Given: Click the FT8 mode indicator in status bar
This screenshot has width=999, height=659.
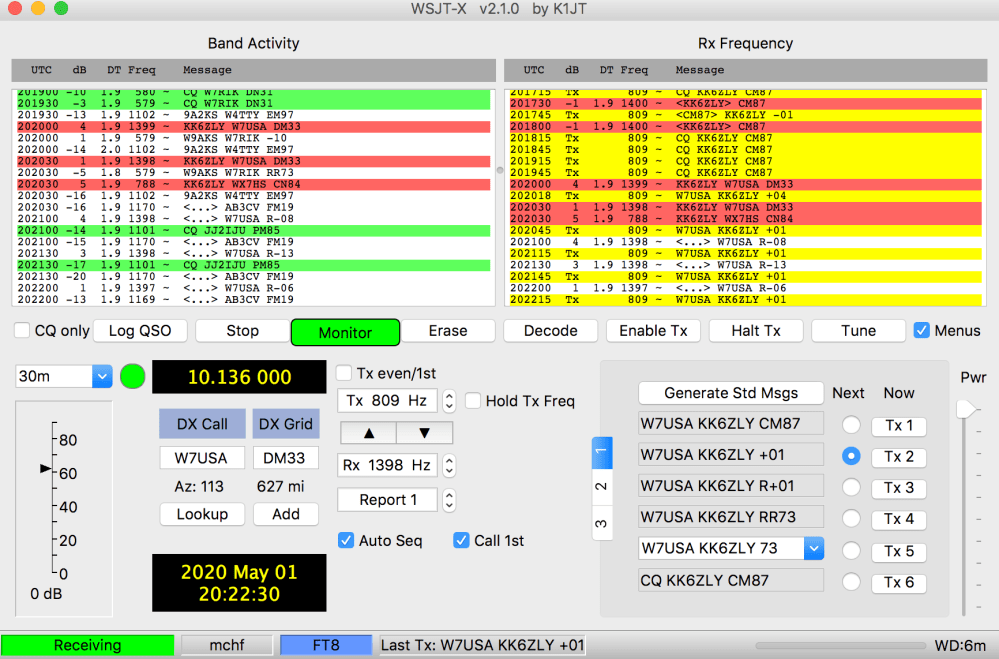Looking at the screenshot, I should tap(325, 645).
